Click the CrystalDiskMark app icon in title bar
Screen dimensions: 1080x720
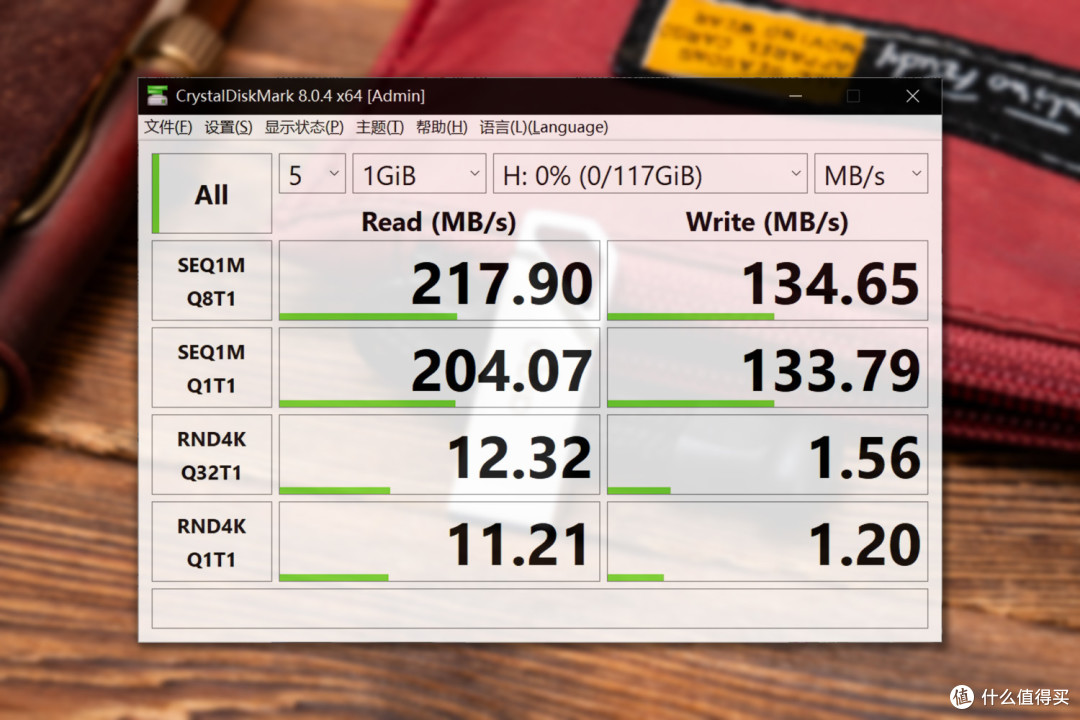pos(157,95)
